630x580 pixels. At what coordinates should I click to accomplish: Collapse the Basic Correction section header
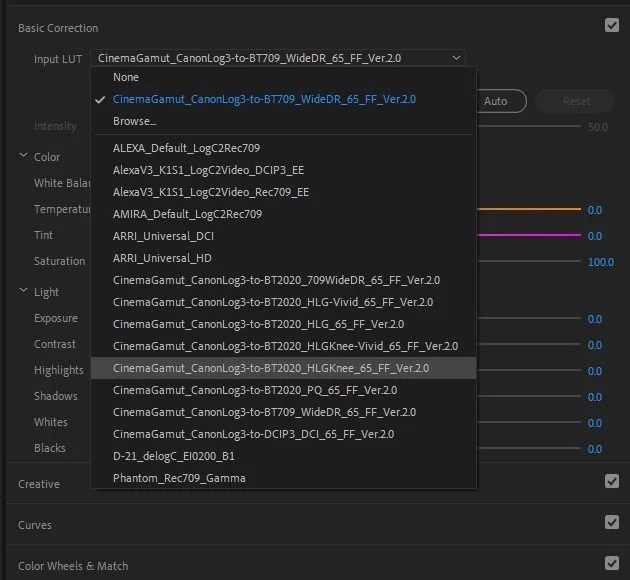click(x=58, y=28)
